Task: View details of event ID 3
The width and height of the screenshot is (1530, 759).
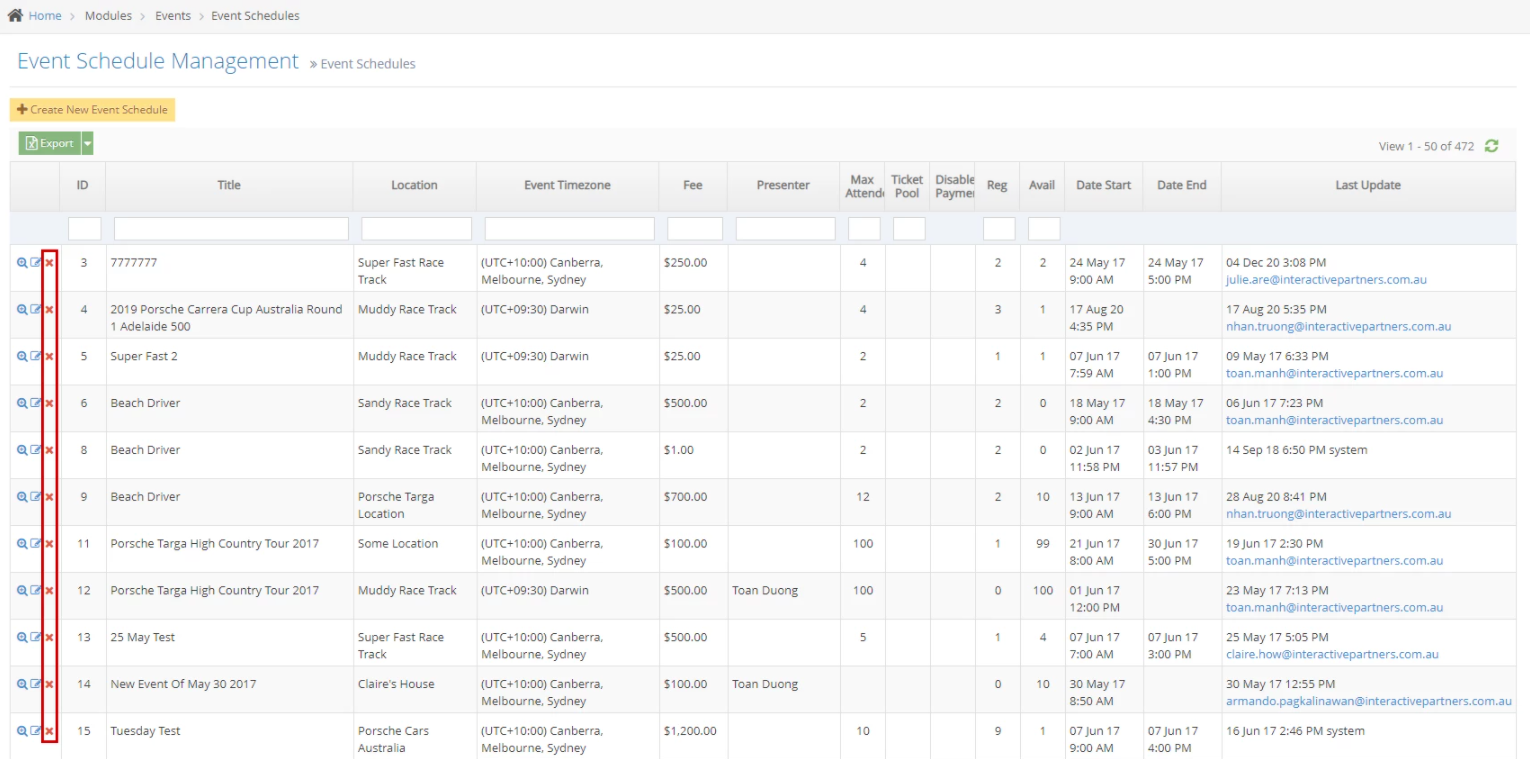Action: point(22,263)
